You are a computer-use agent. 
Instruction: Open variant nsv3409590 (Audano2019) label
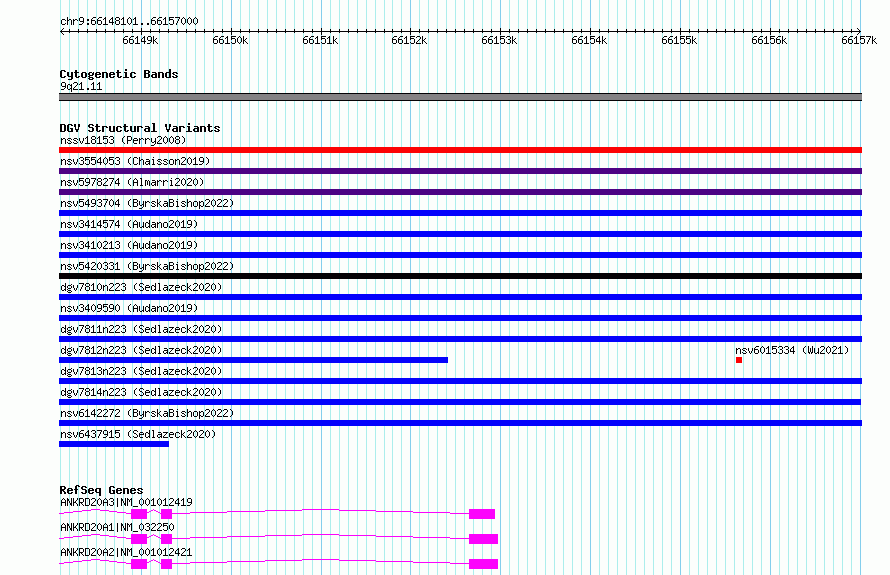[129, 308]
